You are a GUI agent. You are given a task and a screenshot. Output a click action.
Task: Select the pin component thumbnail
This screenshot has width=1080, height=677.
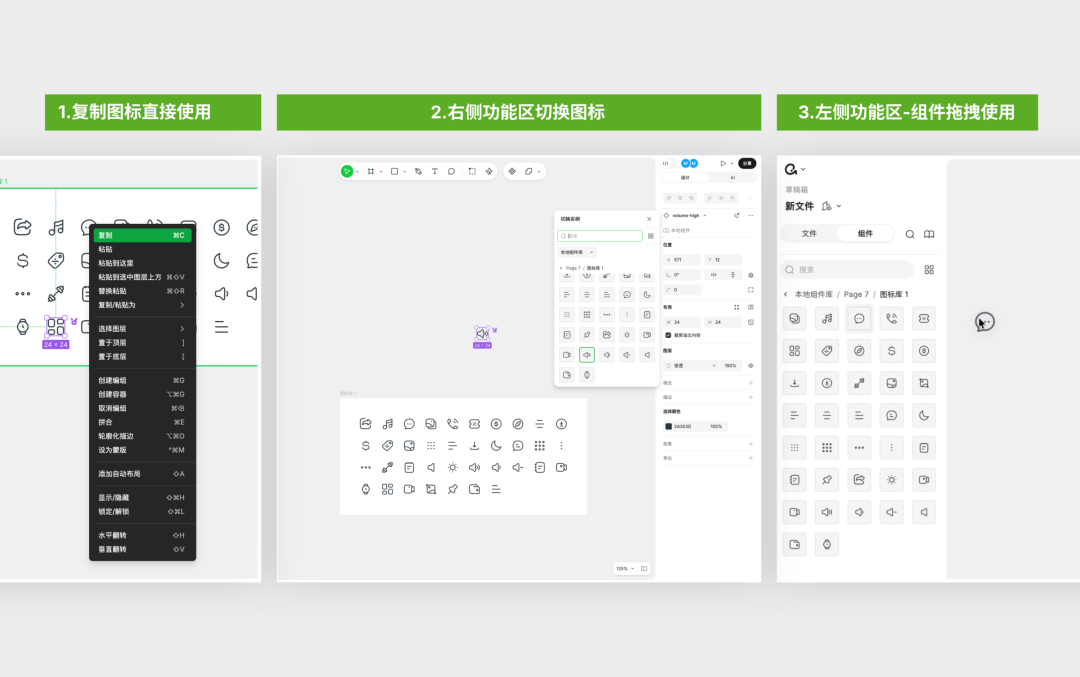827,479
